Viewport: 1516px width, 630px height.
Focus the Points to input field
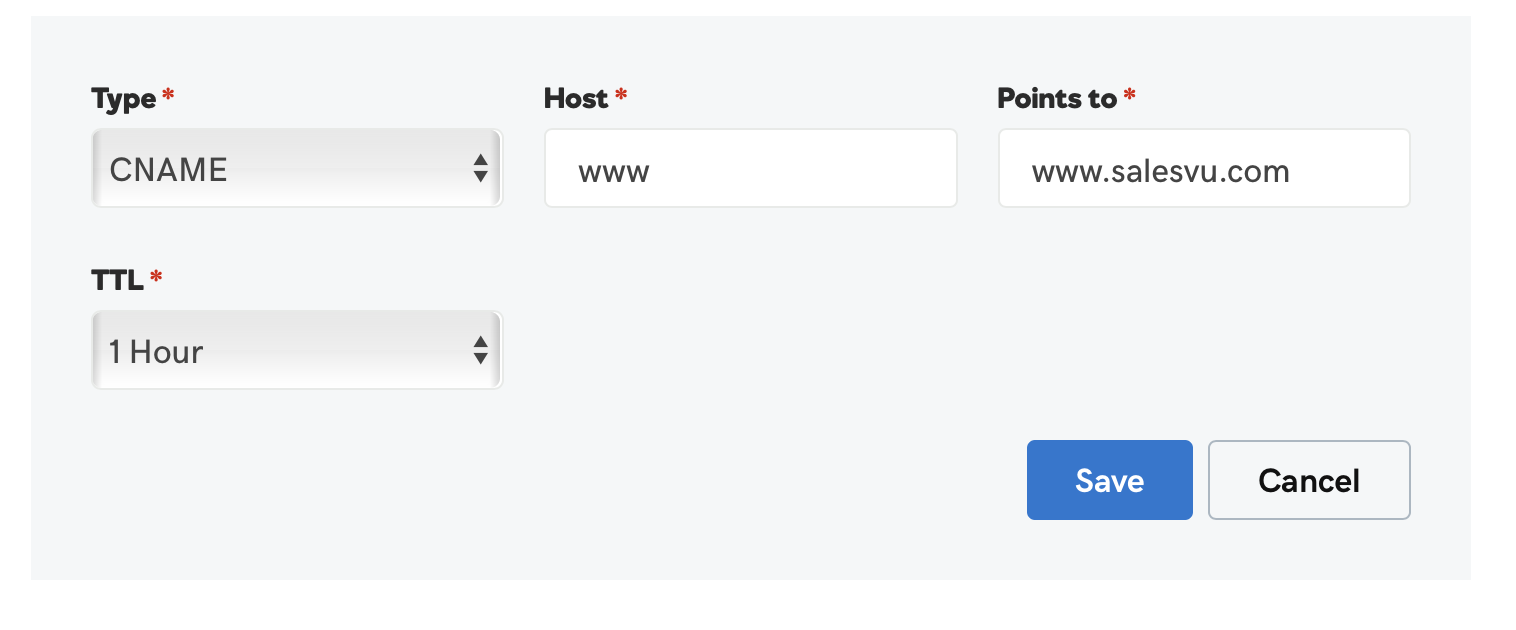coord(1203,168)
